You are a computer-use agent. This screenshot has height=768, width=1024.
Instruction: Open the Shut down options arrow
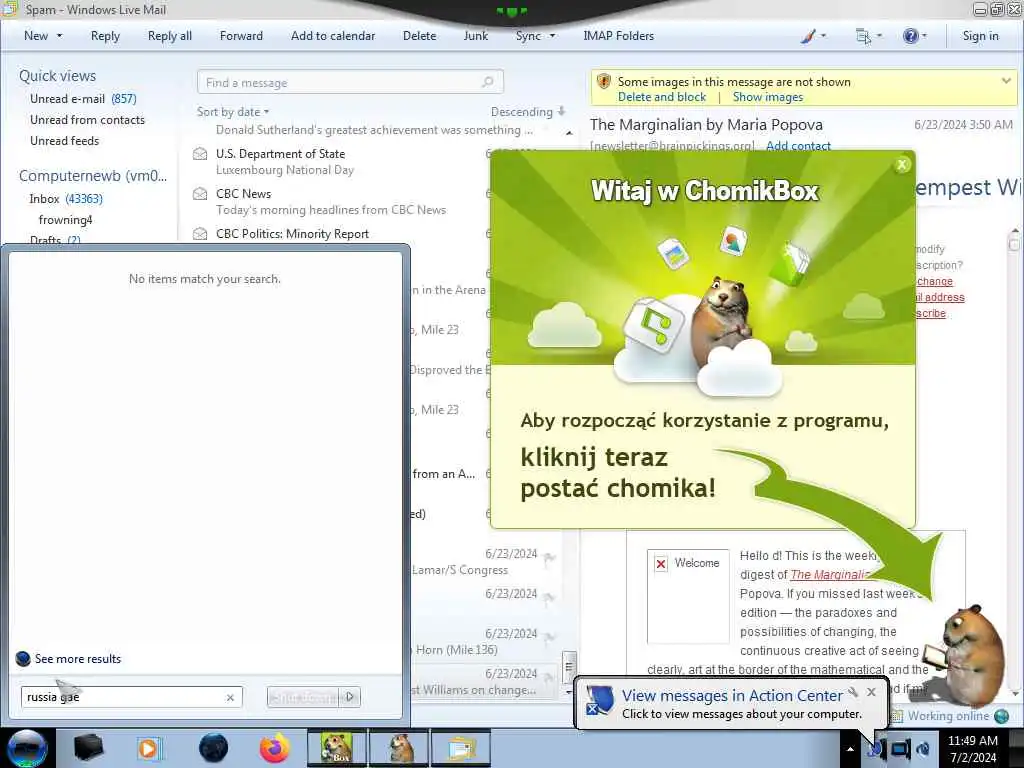point(351,697)
